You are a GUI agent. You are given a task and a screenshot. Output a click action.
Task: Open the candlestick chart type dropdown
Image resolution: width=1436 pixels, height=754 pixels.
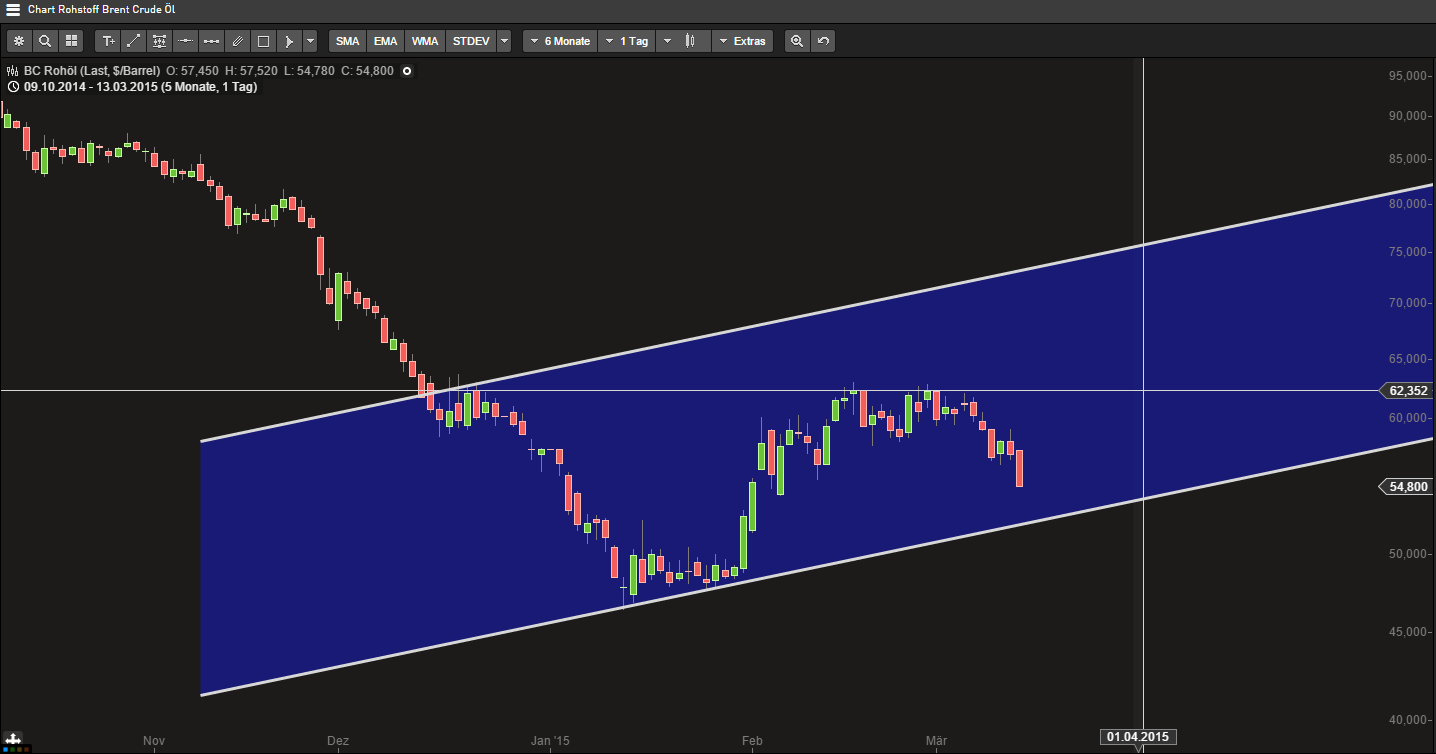click(685, 40)
